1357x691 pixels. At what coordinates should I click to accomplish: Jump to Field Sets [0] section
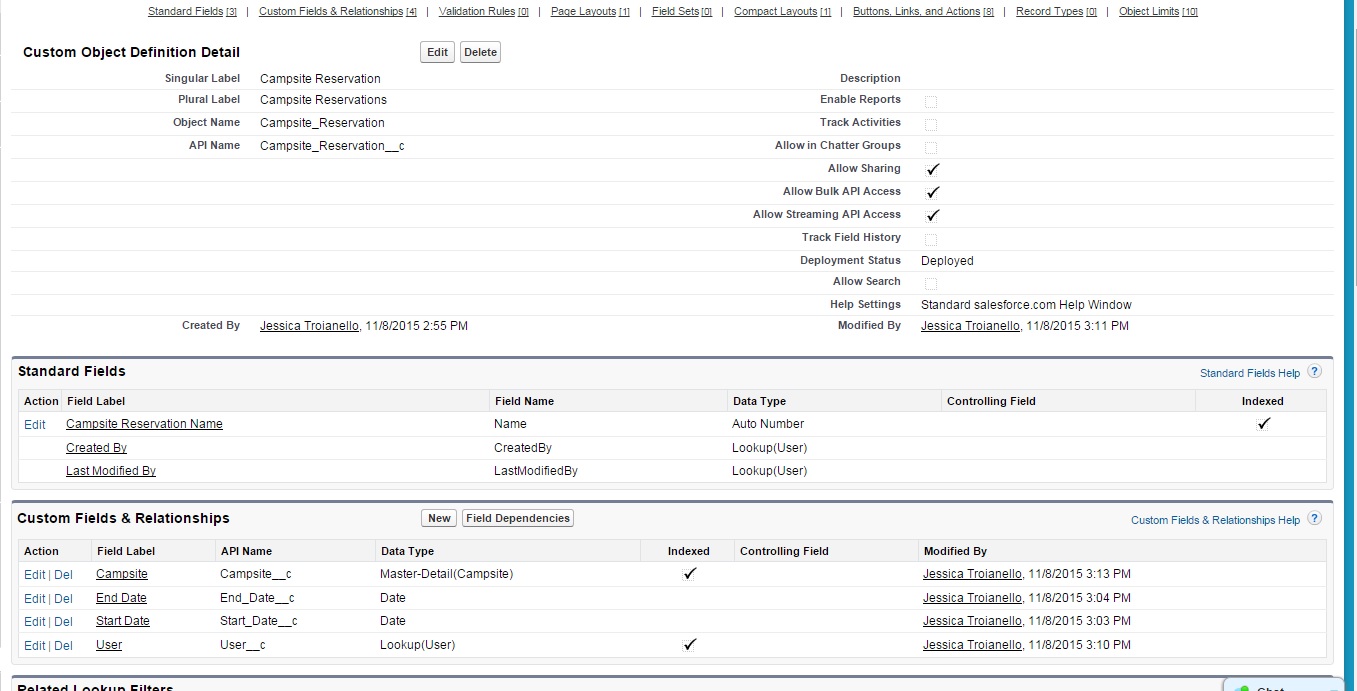(682, 12)
